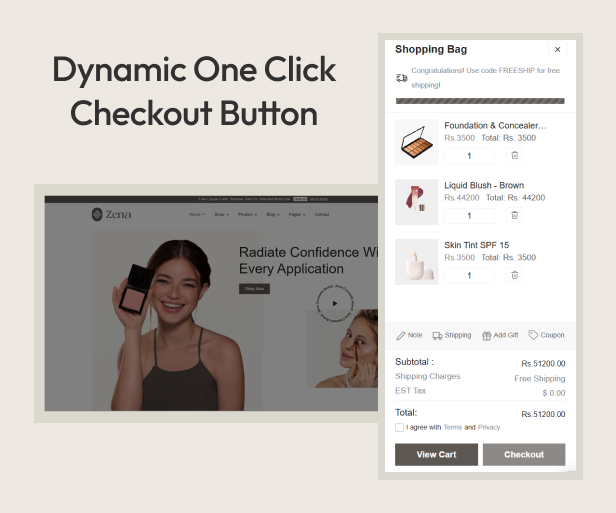Open the Contact menu item
This screenshot has width=616, height=513.
coord(322,214)
